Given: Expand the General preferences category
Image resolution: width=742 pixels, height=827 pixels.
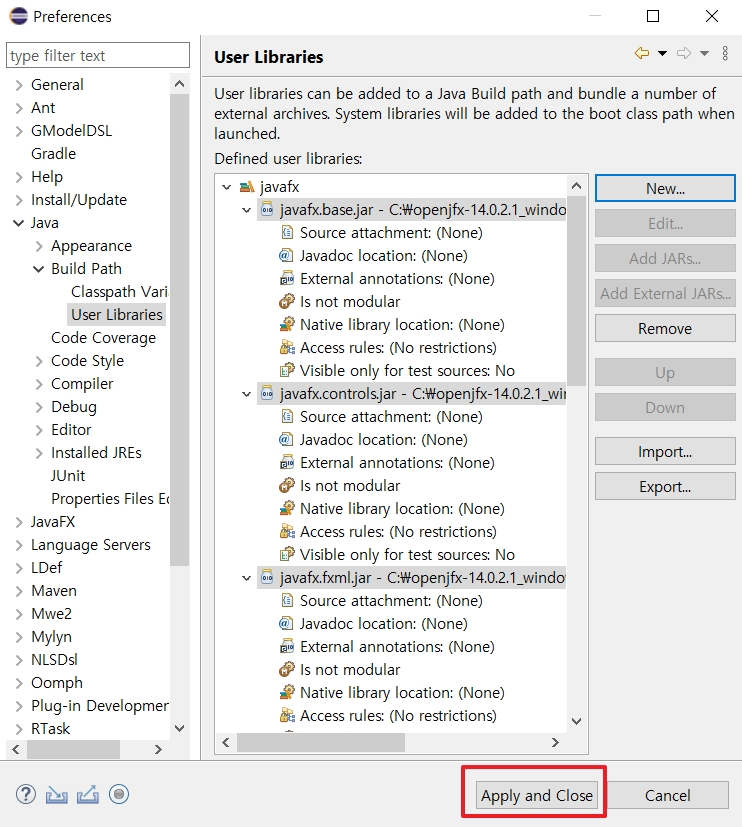Looking at the screenshot, I should click(19, 85).
